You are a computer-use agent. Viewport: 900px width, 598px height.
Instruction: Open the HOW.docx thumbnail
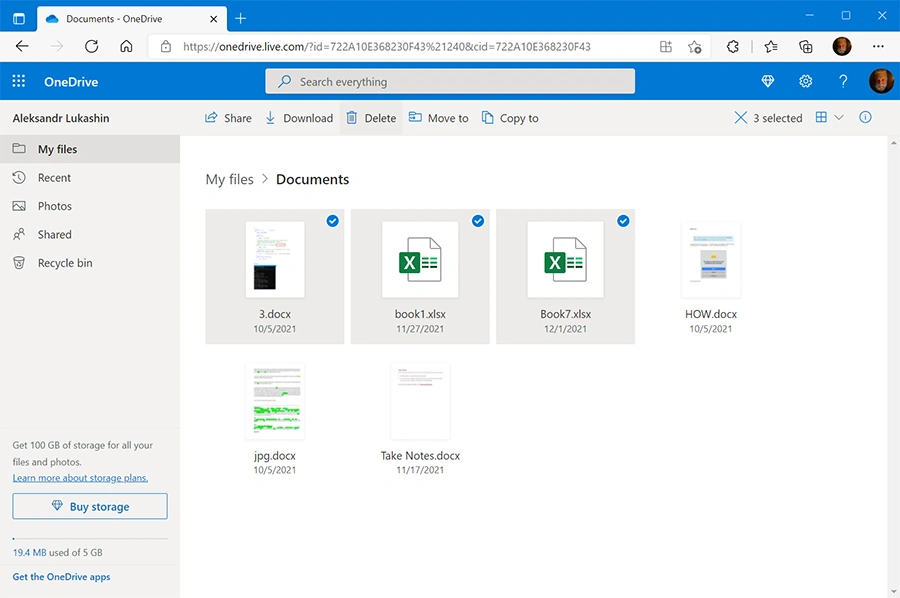711,259
